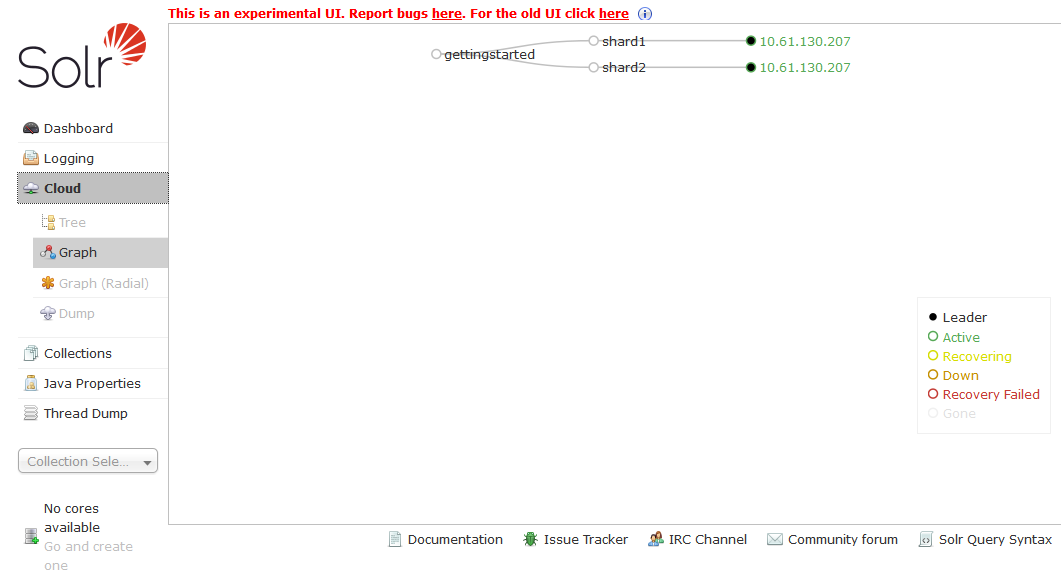This screenshot has width=1061, height=577.
Task: Click the shard1 node circle
Action: (x=593, y=41)
